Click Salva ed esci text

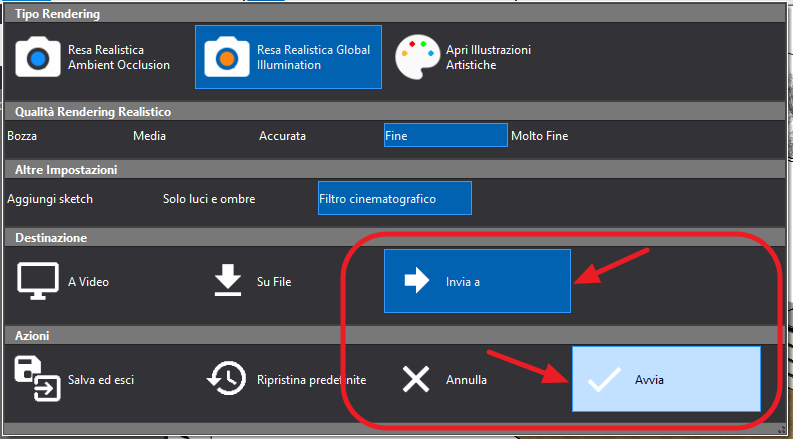[x=101, y=380]
